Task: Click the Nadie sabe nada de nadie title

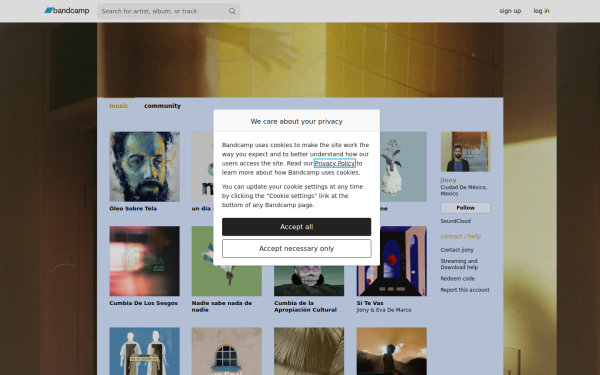Action: click(x=222, y=307)
